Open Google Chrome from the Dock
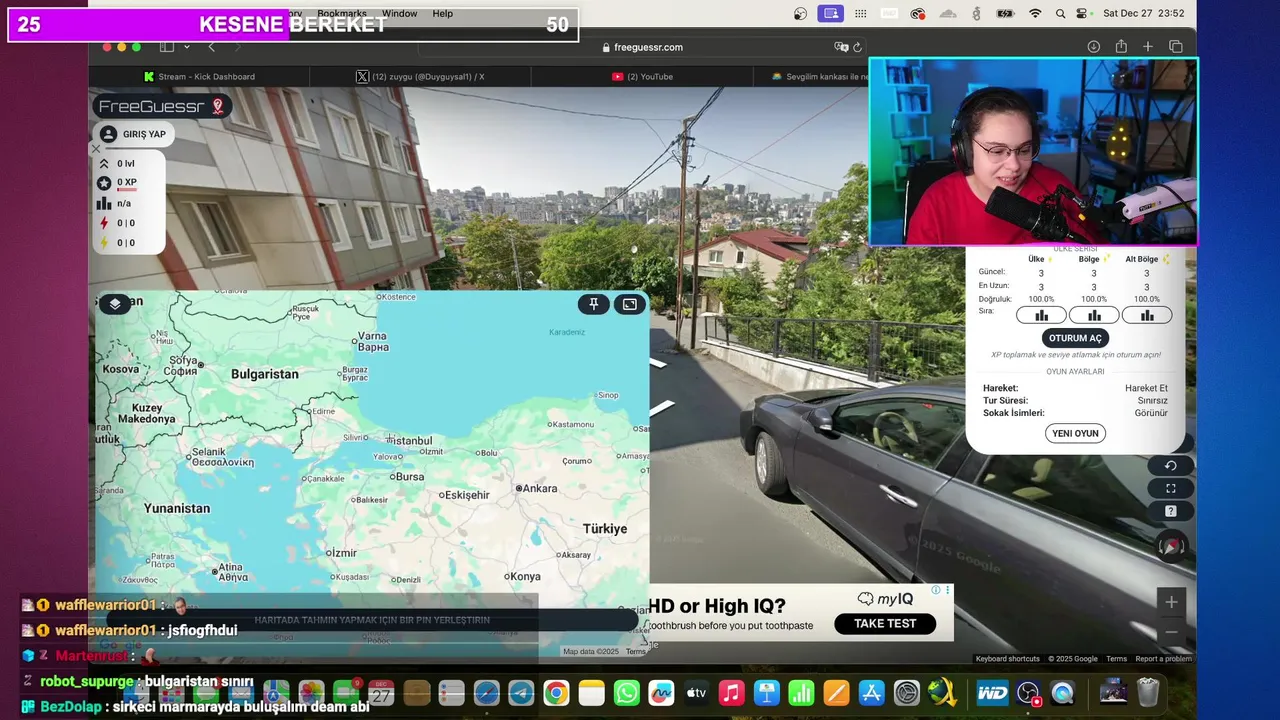The width and height of the screenshot is (1280, 720). [x=556, y=693]
